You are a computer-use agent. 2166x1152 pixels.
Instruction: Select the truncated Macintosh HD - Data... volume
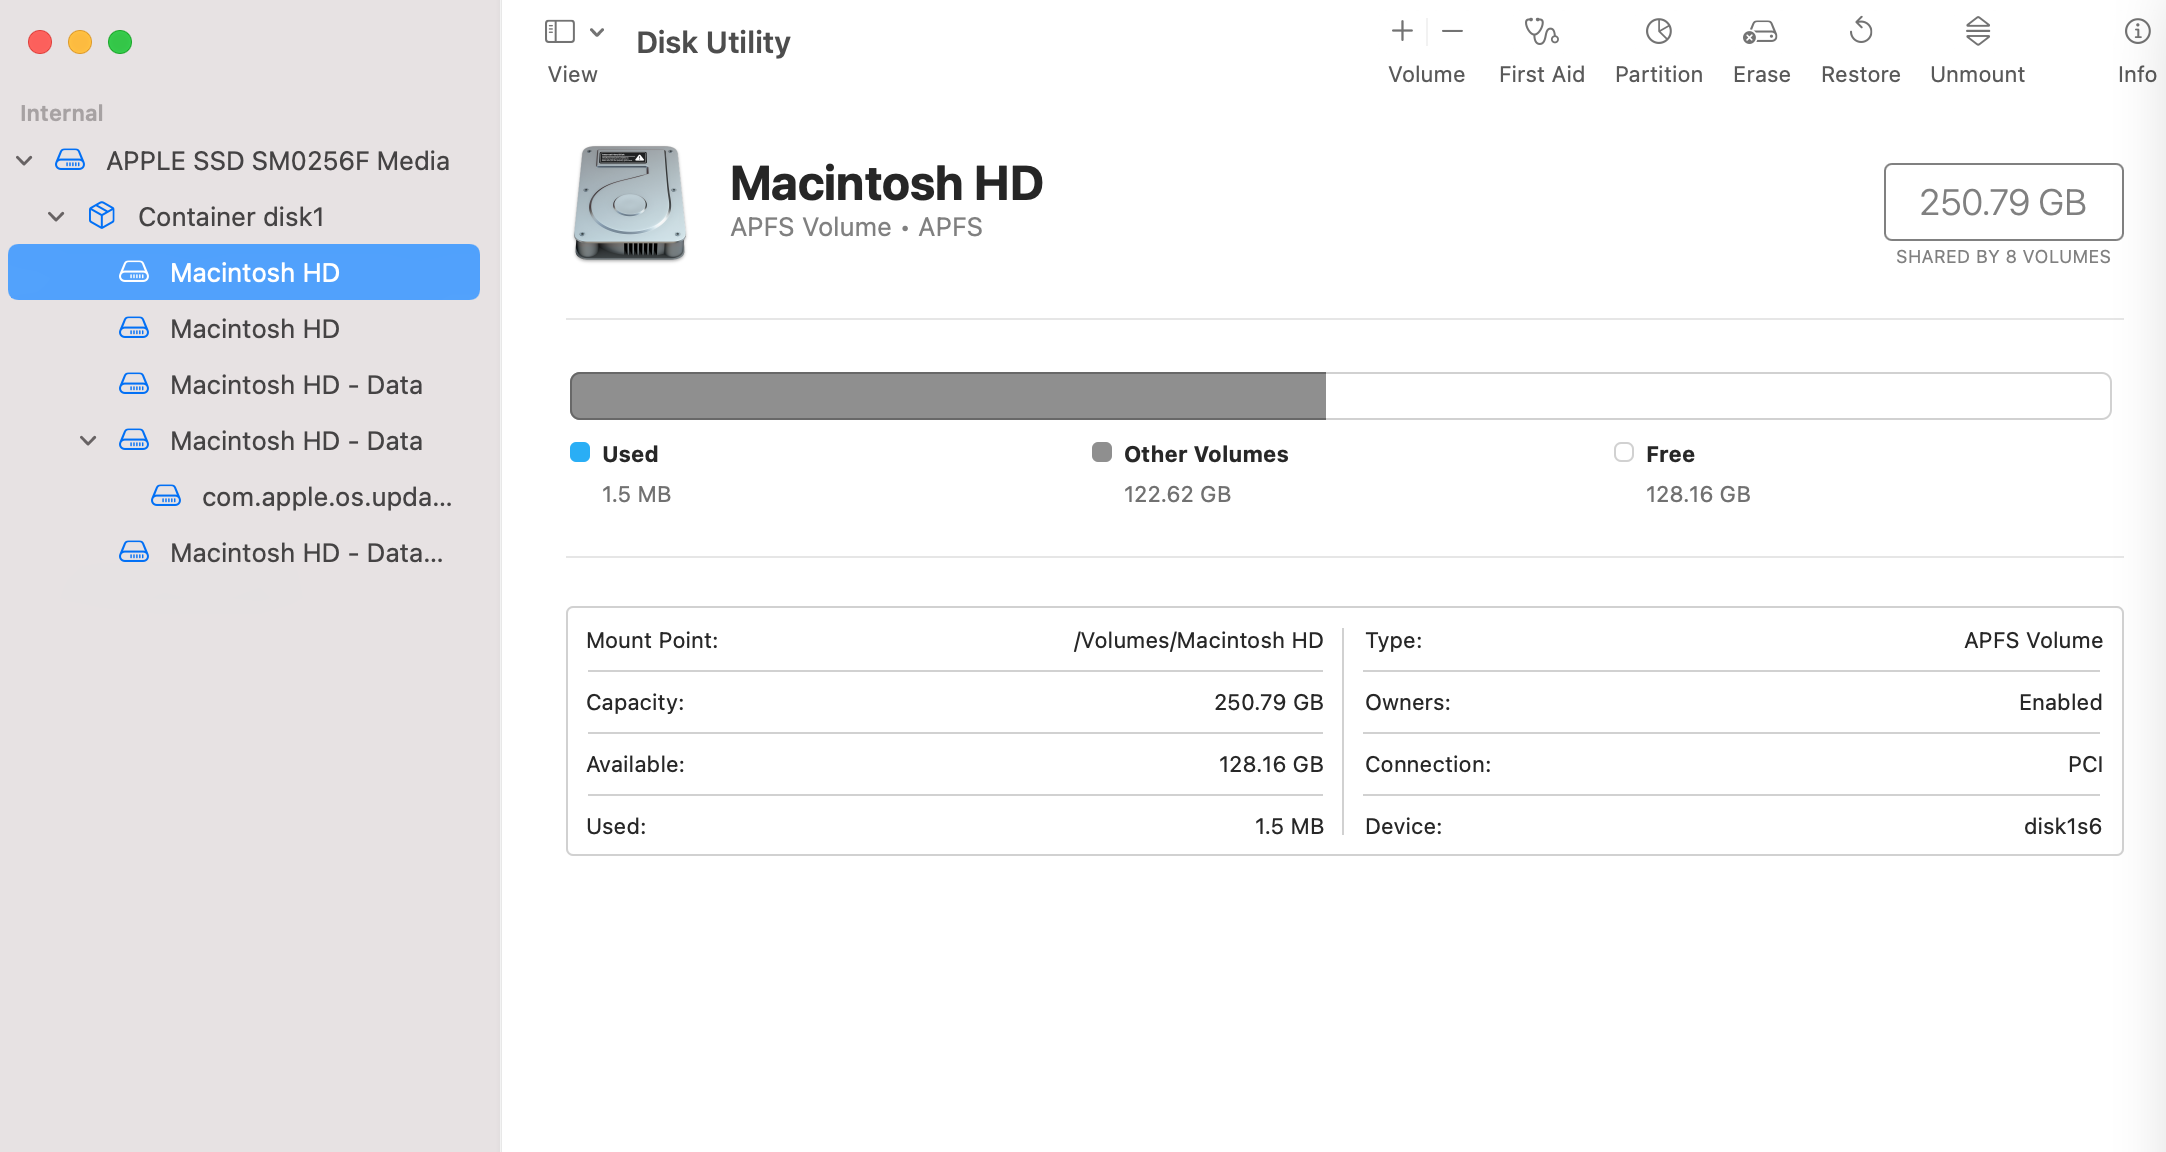pos(306,553)
